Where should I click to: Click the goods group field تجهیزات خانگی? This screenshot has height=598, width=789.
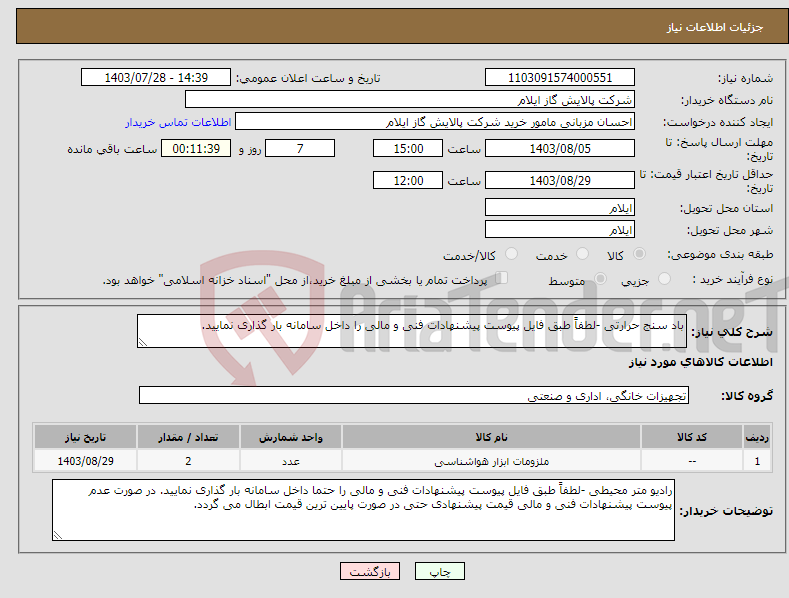tap(414, 396)
